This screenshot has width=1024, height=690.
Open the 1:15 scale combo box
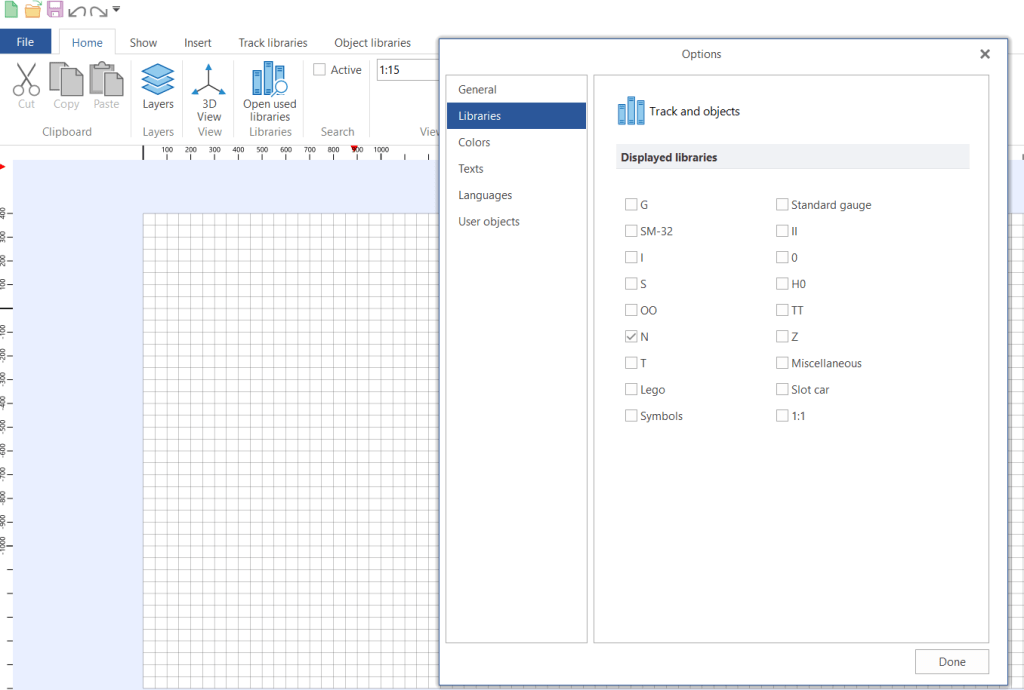(x=406, y=70)
